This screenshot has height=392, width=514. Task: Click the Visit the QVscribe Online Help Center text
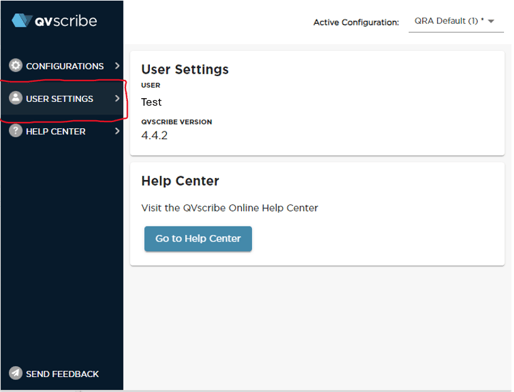pyautogui.click(x=230, y=208)
